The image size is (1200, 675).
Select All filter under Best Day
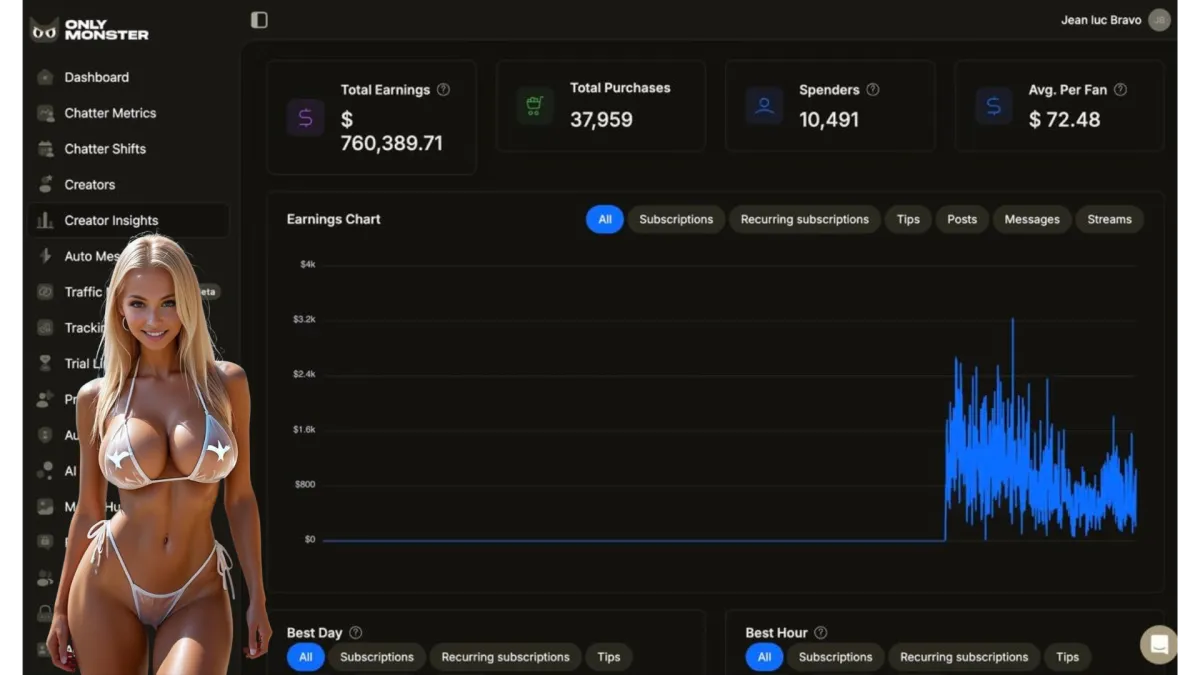pos(306,657)
